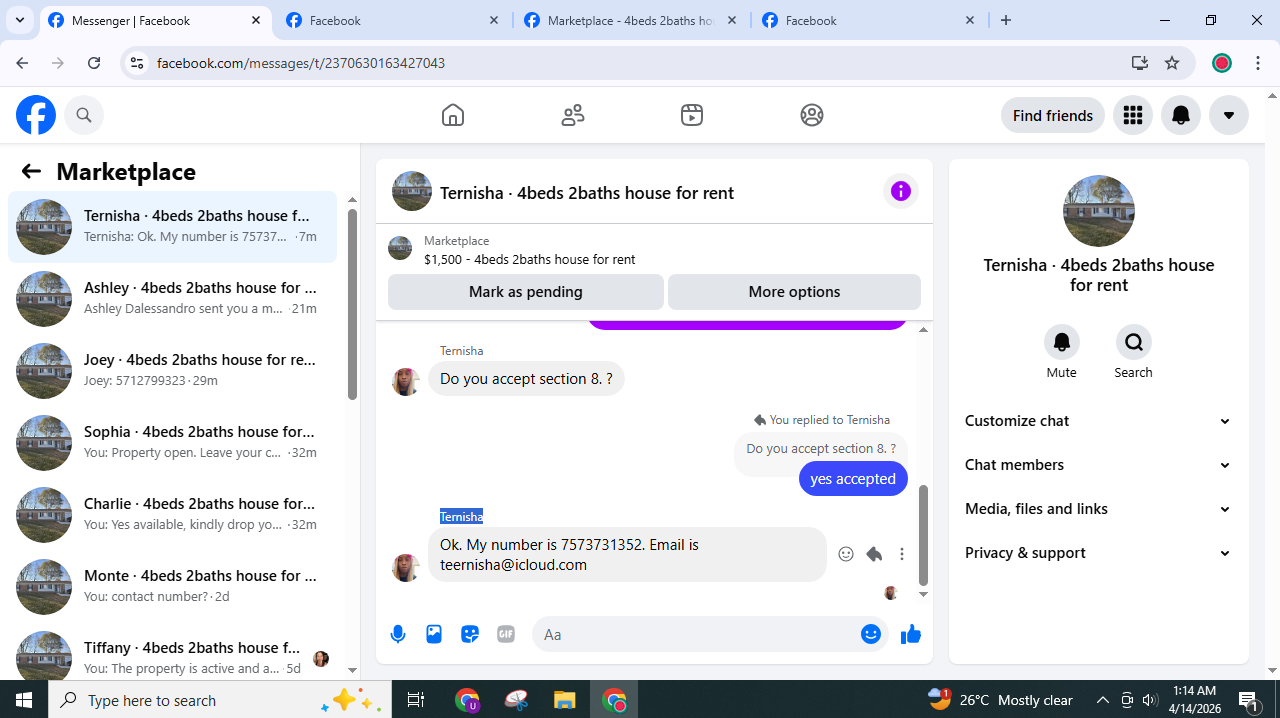
Task: Select Messenger | Facebook browser tab
Action: [155, 20]
